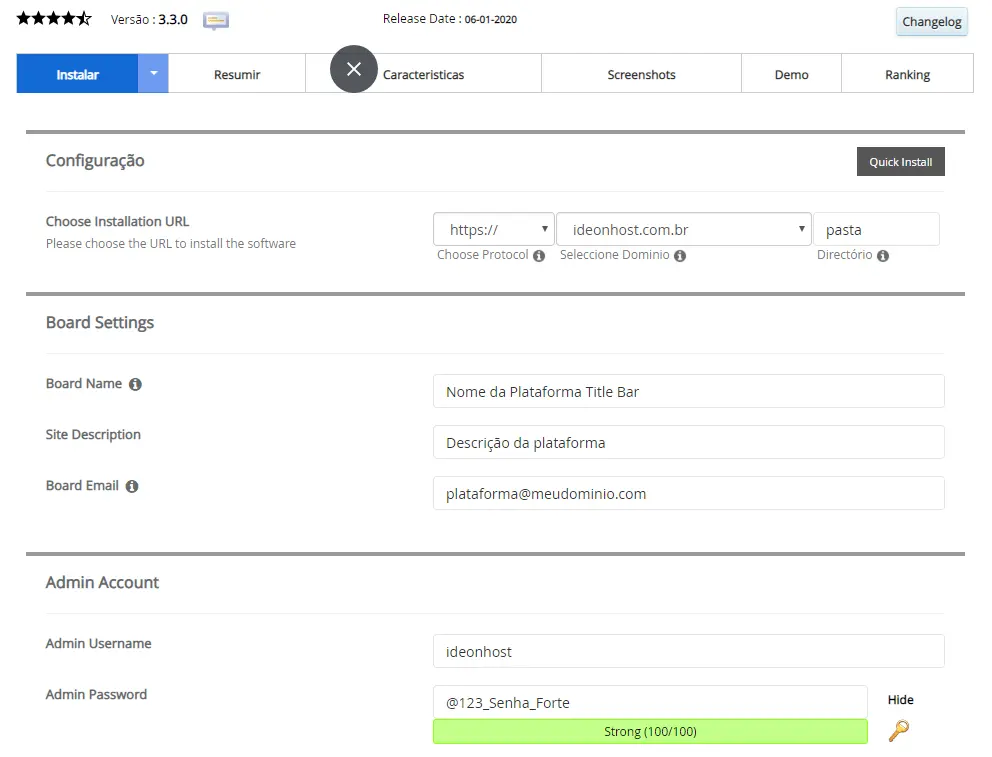Click the reviews comment bubble icon
This screenshot has width=992, height=757.
point(215,20)
